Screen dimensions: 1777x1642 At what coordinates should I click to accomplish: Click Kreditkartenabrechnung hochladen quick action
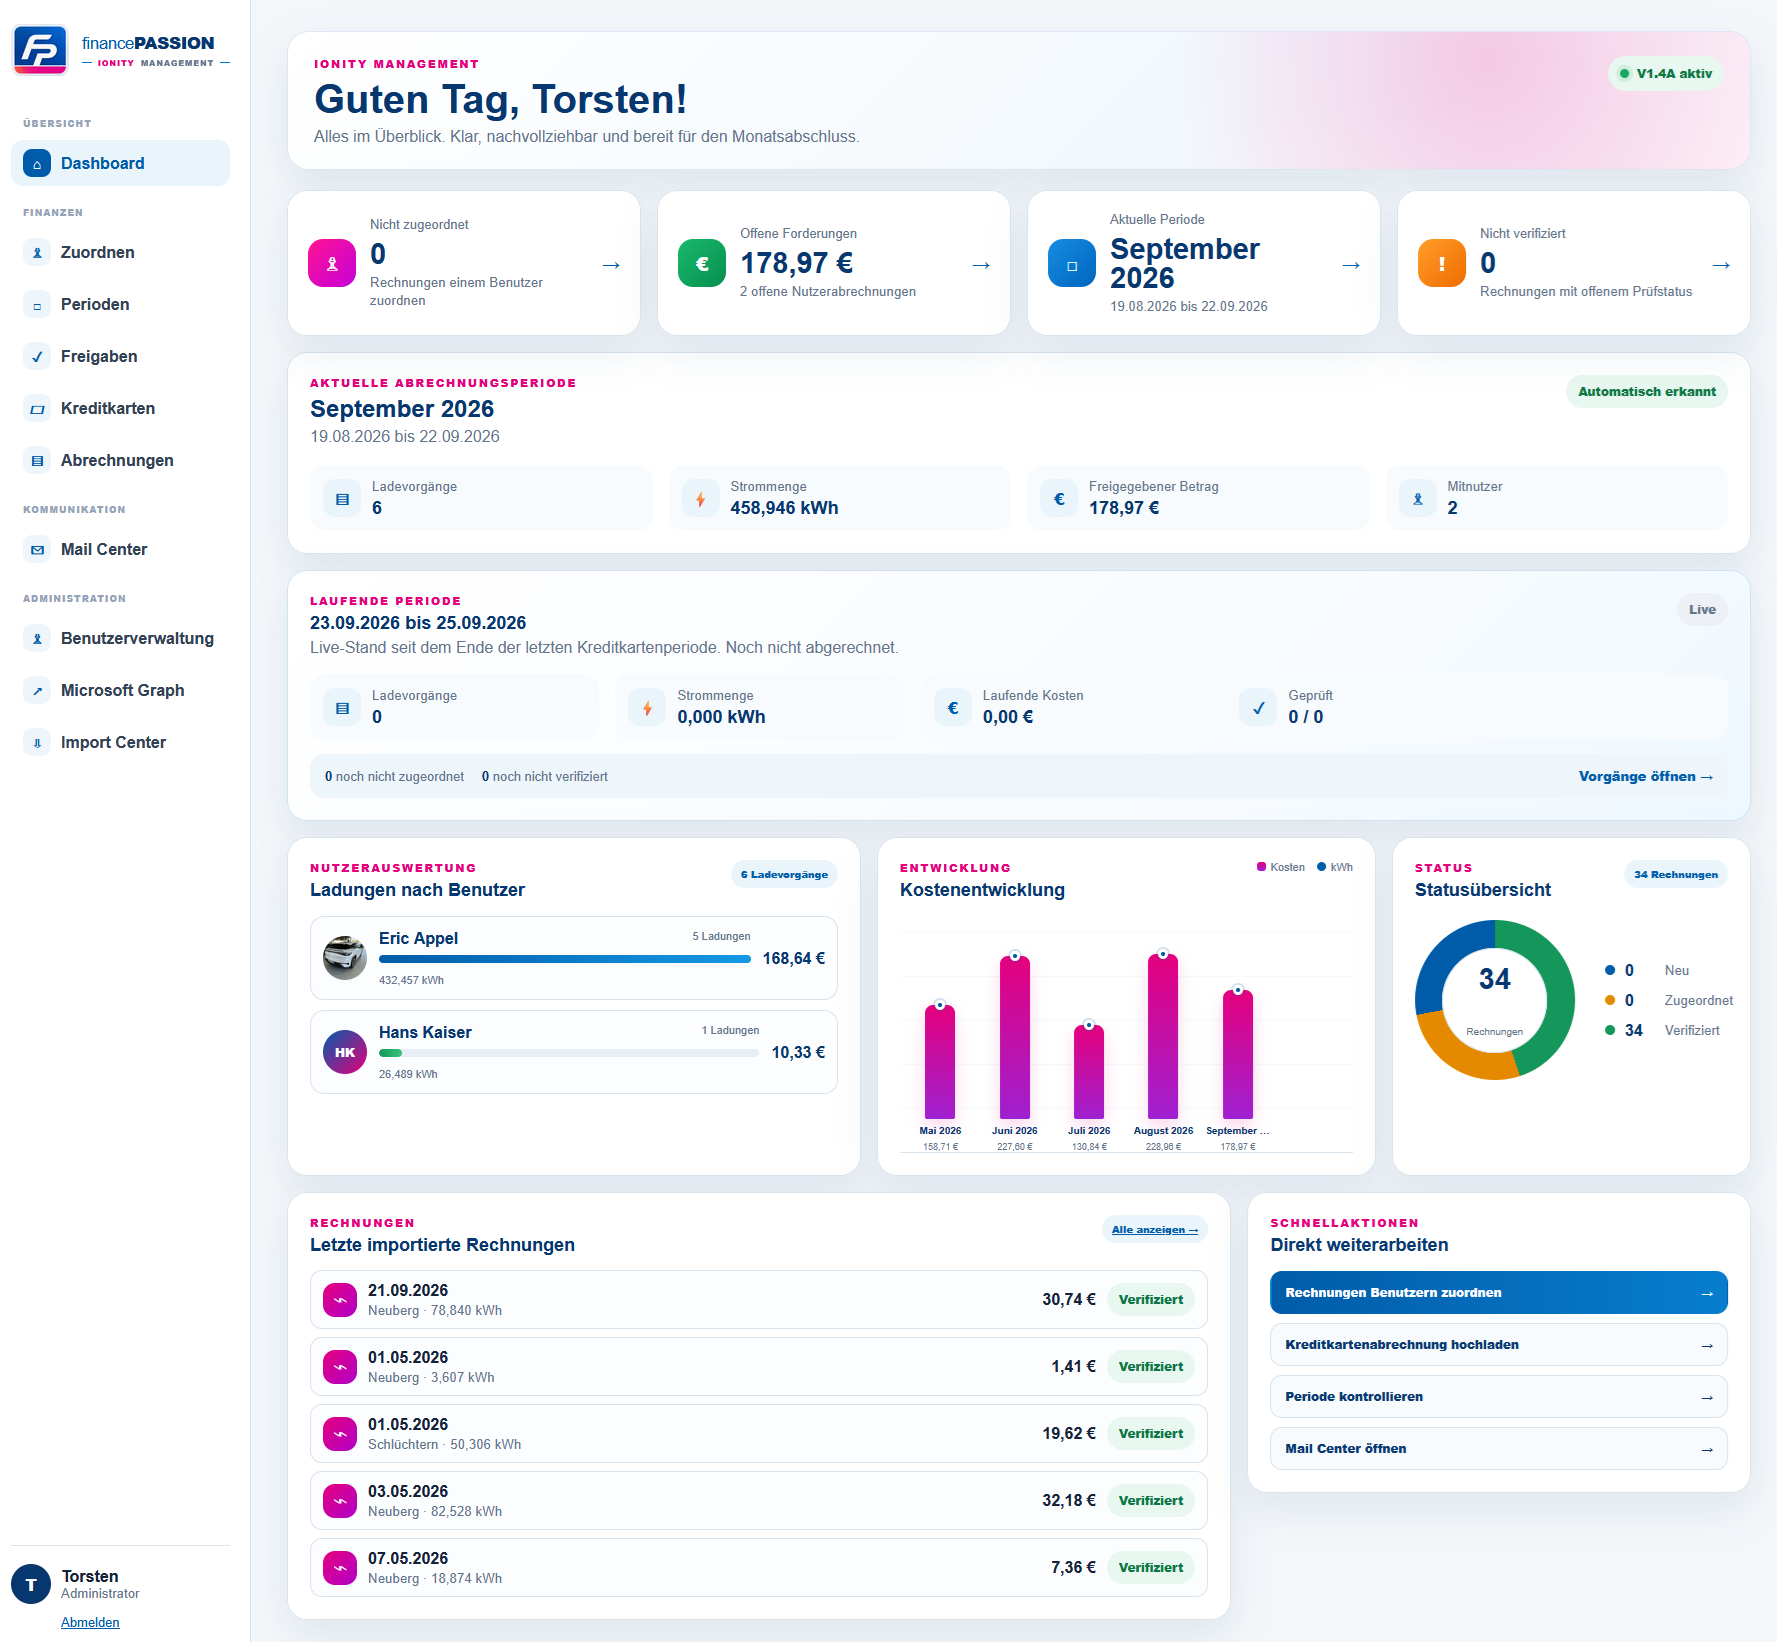(x=1498, y=1344)
